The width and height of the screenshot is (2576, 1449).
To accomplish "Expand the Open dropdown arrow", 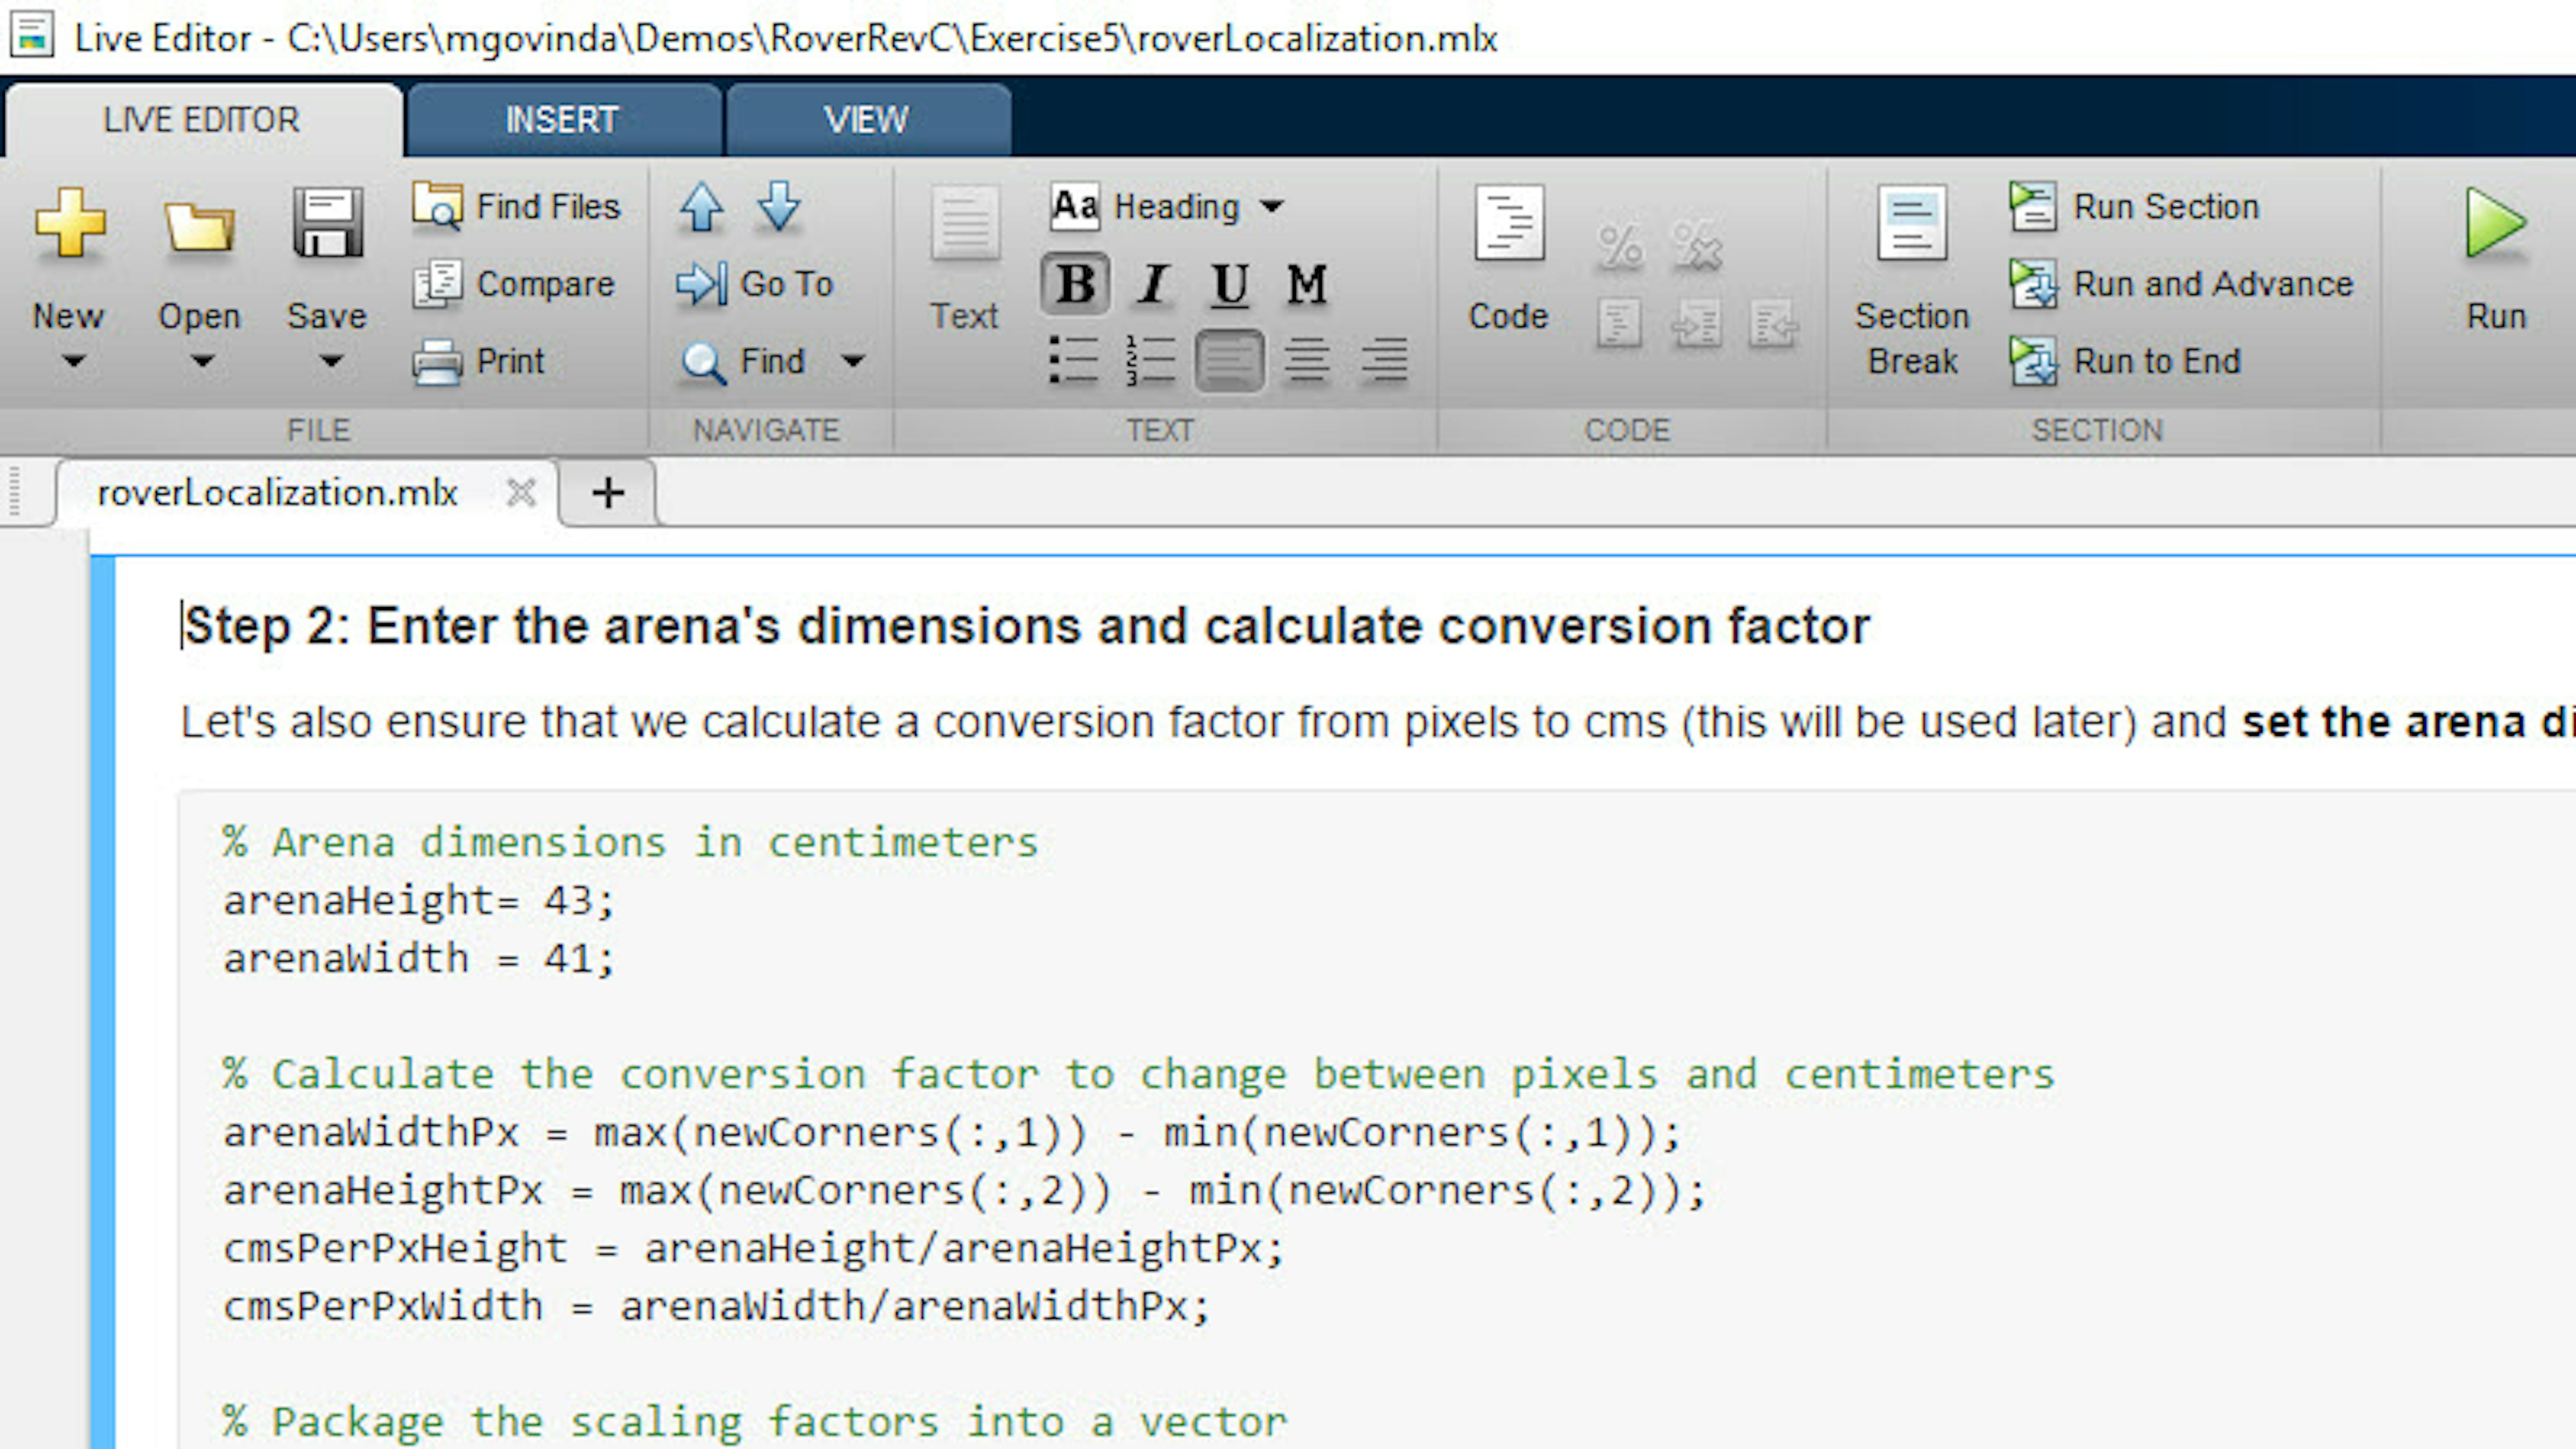I will [x=202, y=360].
